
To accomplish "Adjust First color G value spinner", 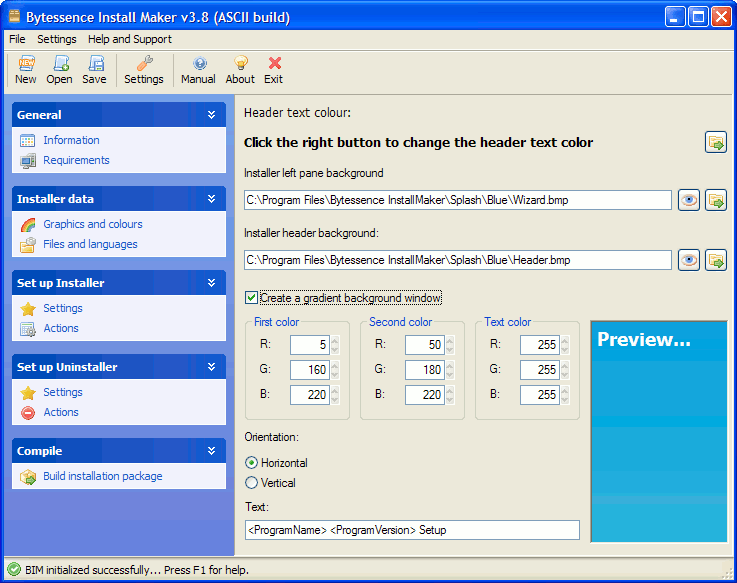I will (x=335, y=370).
